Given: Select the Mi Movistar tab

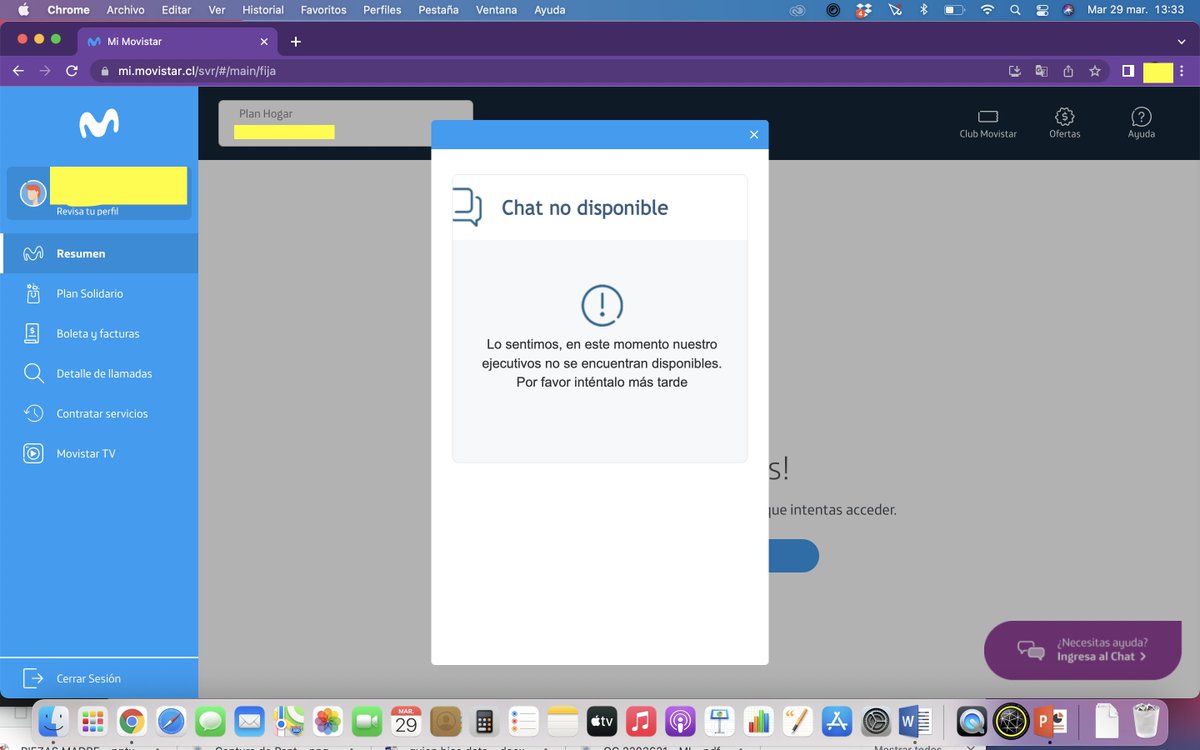Looking at the screenshot, I should (x=178, y=42).
